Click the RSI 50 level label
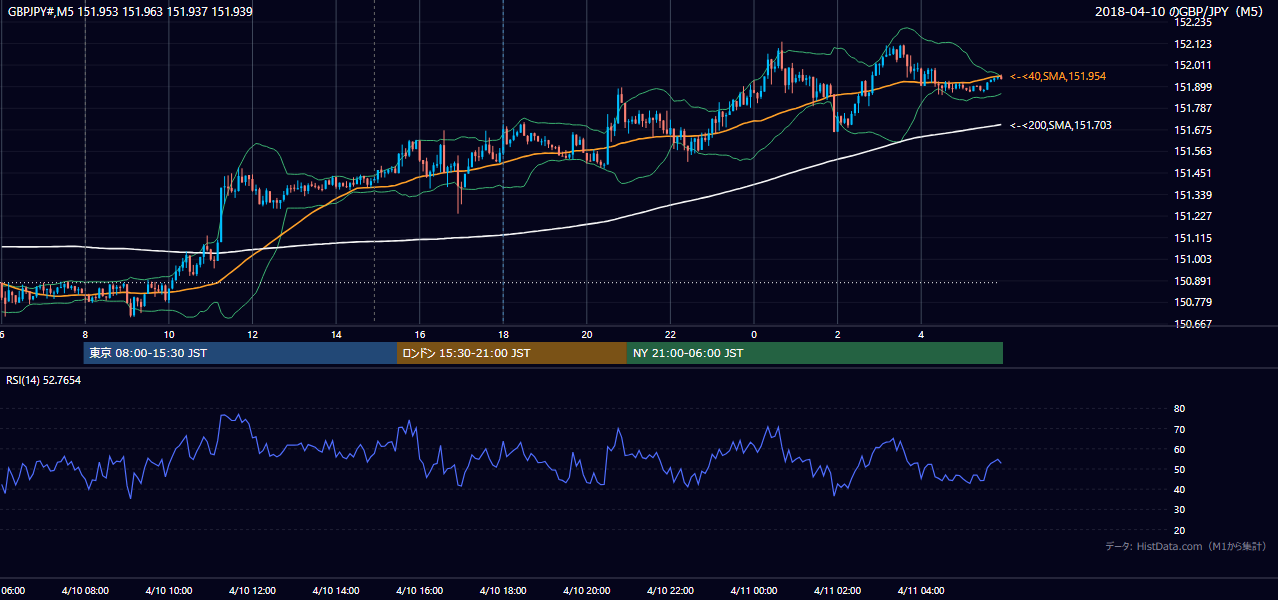 click(1179, 469)
